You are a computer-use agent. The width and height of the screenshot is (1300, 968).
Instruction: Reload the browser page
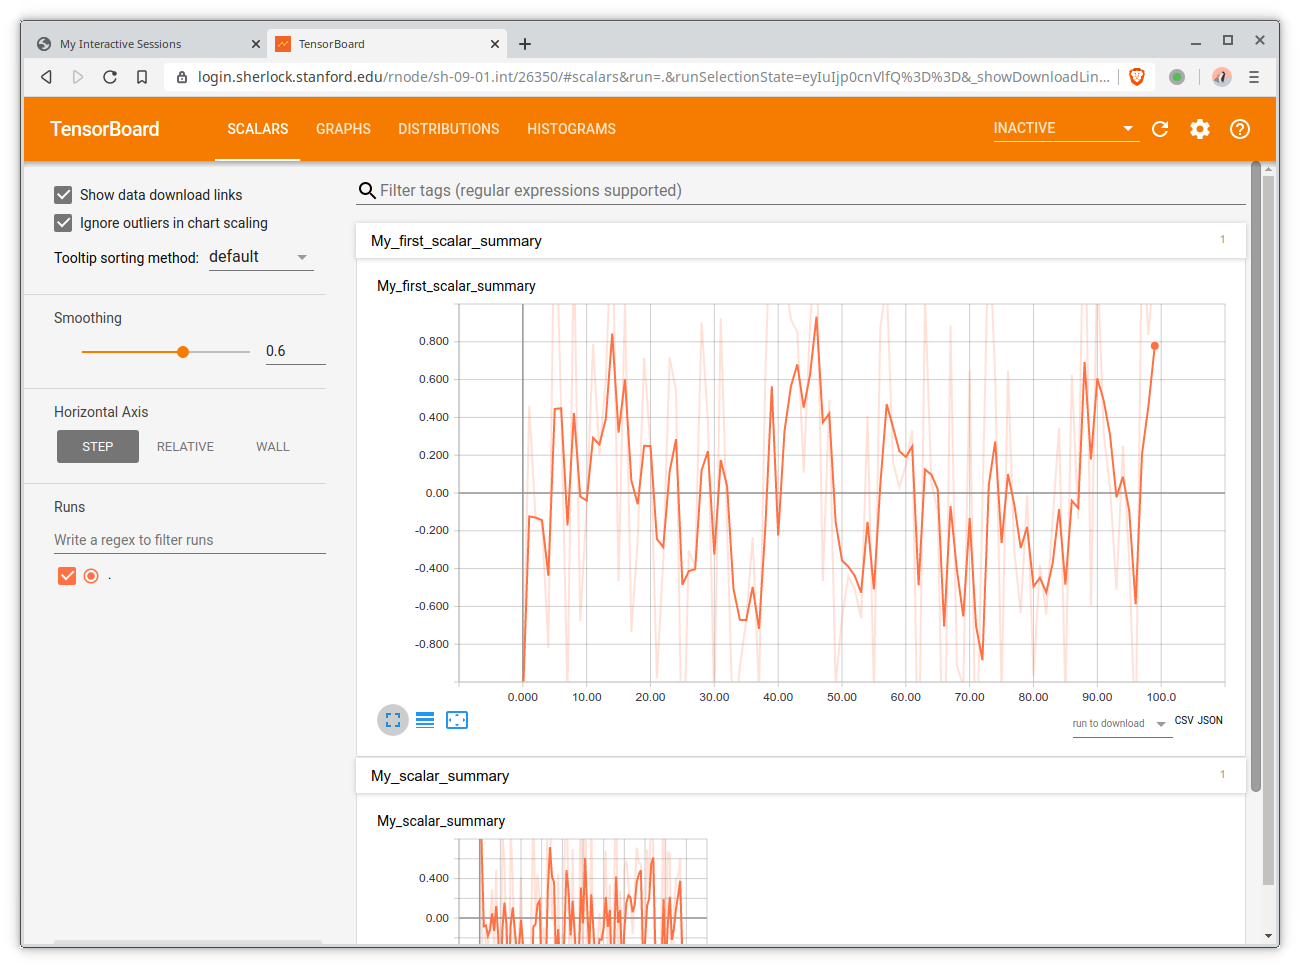click(110, 77)
